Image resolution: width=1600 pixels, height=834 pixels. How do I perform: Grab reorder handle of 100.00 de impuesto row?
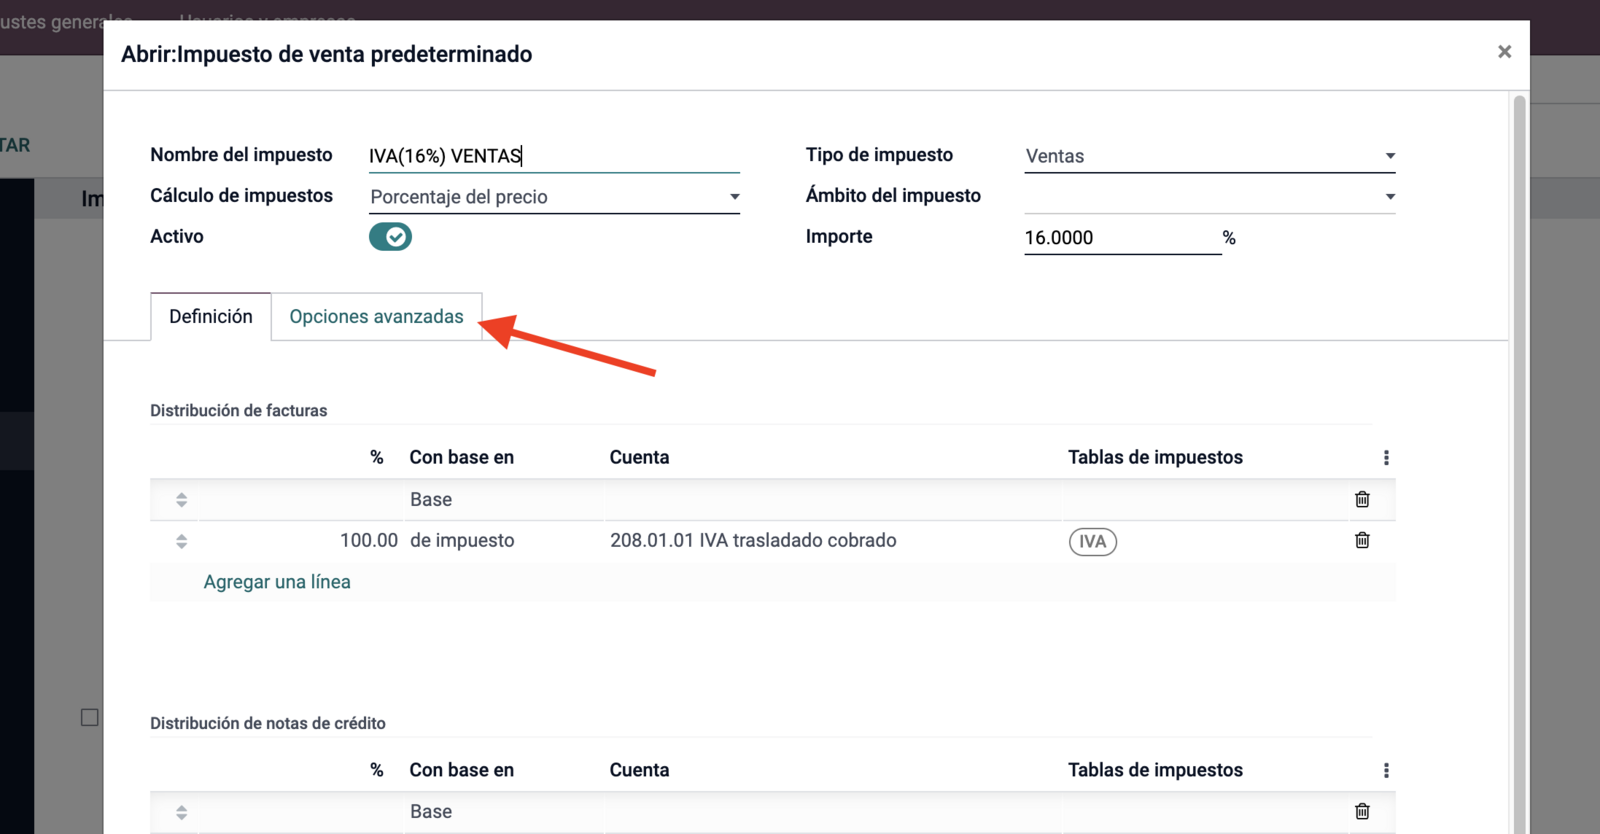181,541
